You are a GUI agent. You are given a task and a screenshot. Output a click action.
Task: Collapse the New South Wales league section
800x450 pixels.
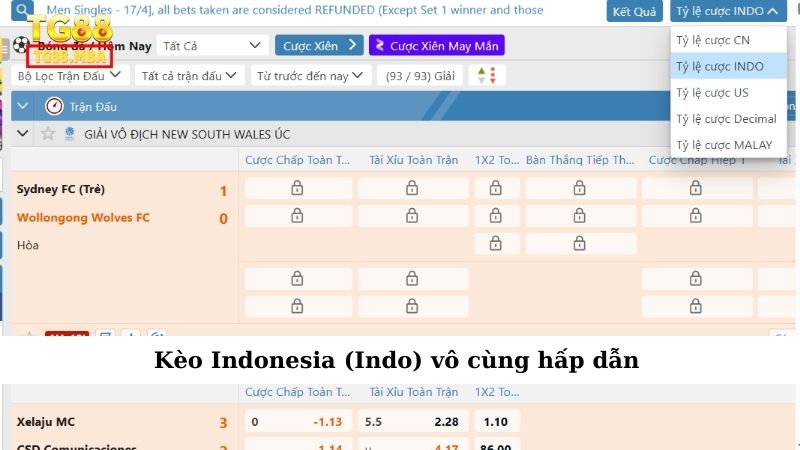pyautogui.click(x=22, y=134)
